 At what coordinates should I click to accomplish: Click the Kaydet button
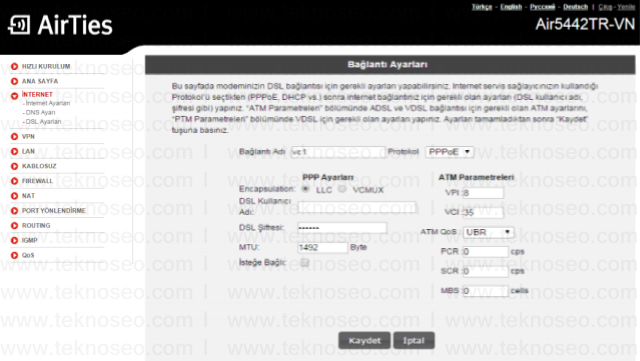coord(364,341)
